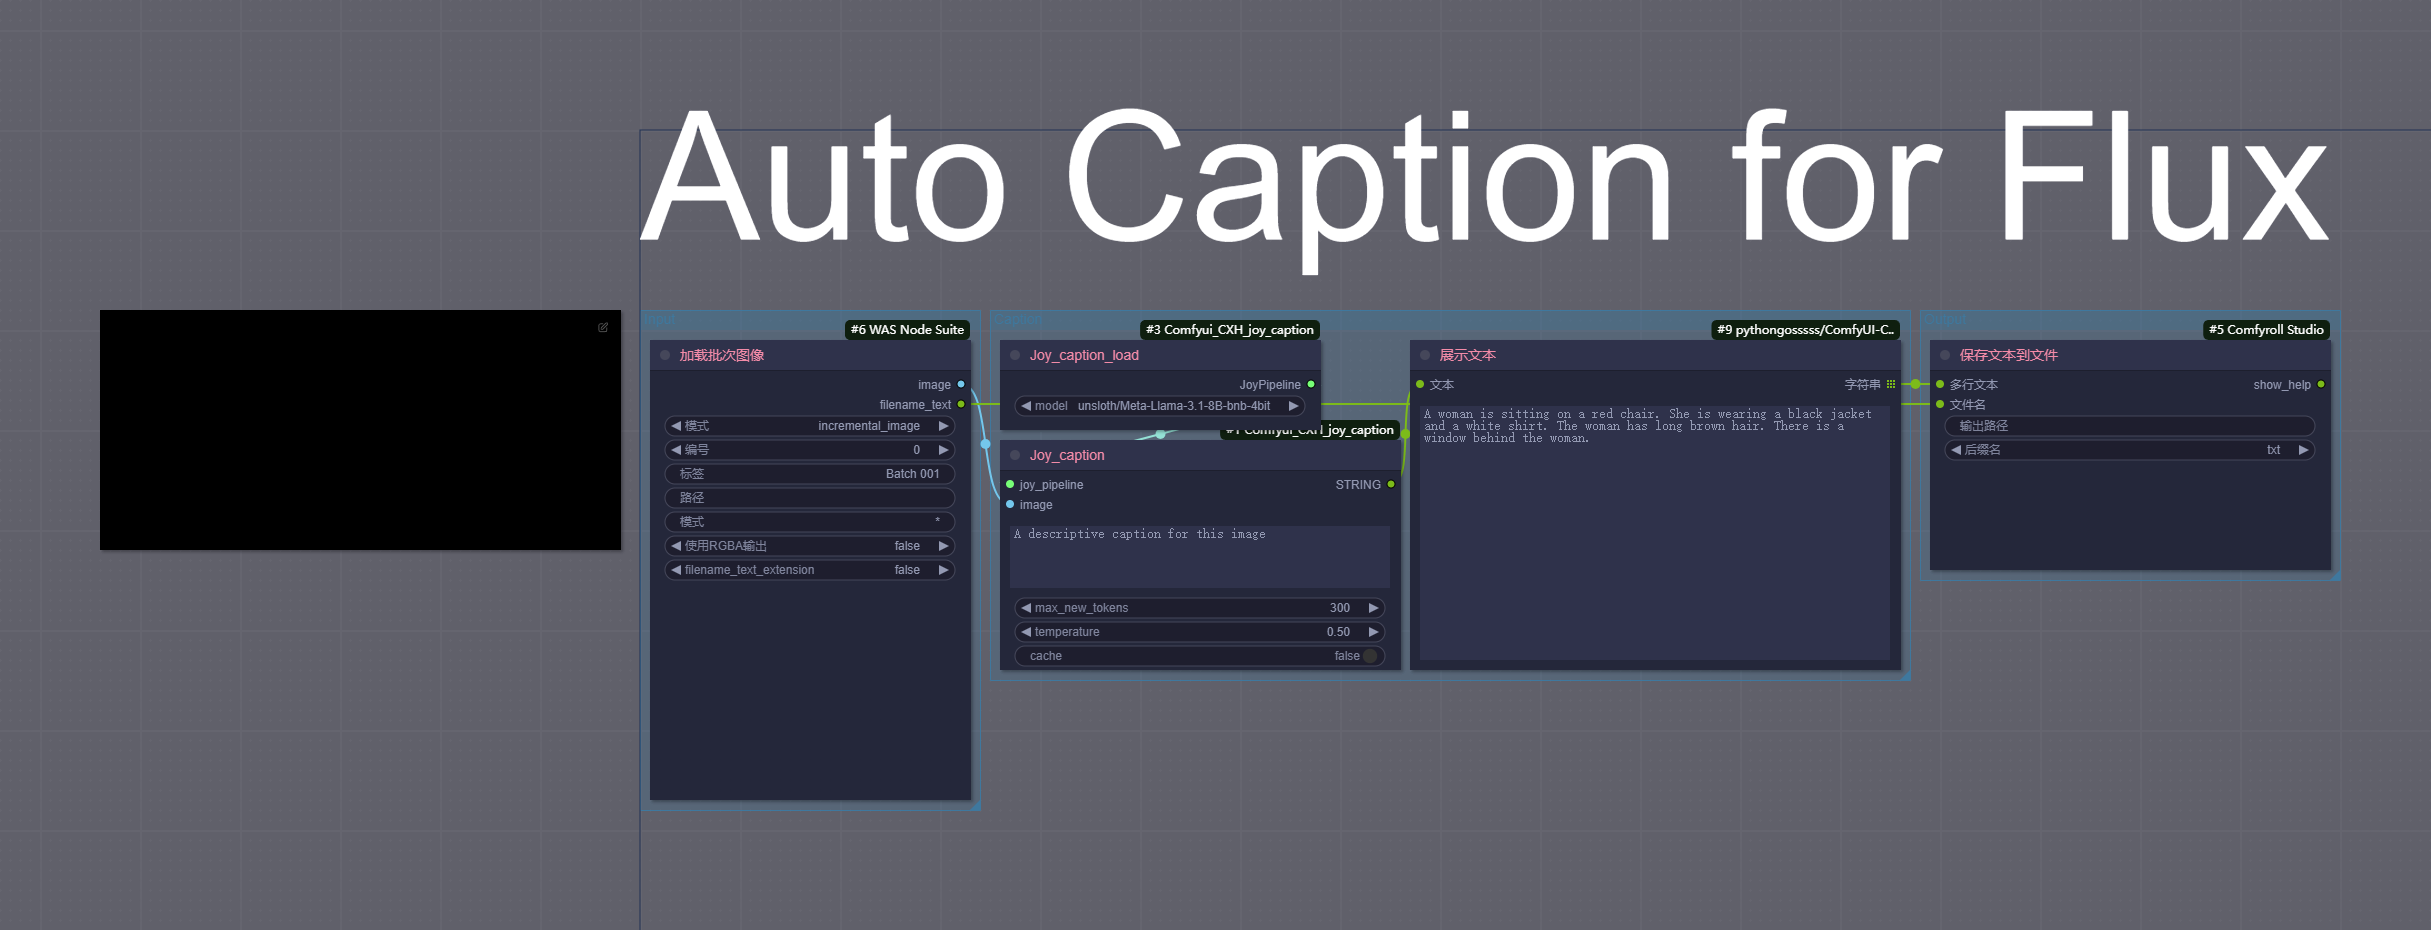Viewport: 2431px width, 930px height.
Task: Increase temperature with its right arrow
Action: [x=1374, y=632]
